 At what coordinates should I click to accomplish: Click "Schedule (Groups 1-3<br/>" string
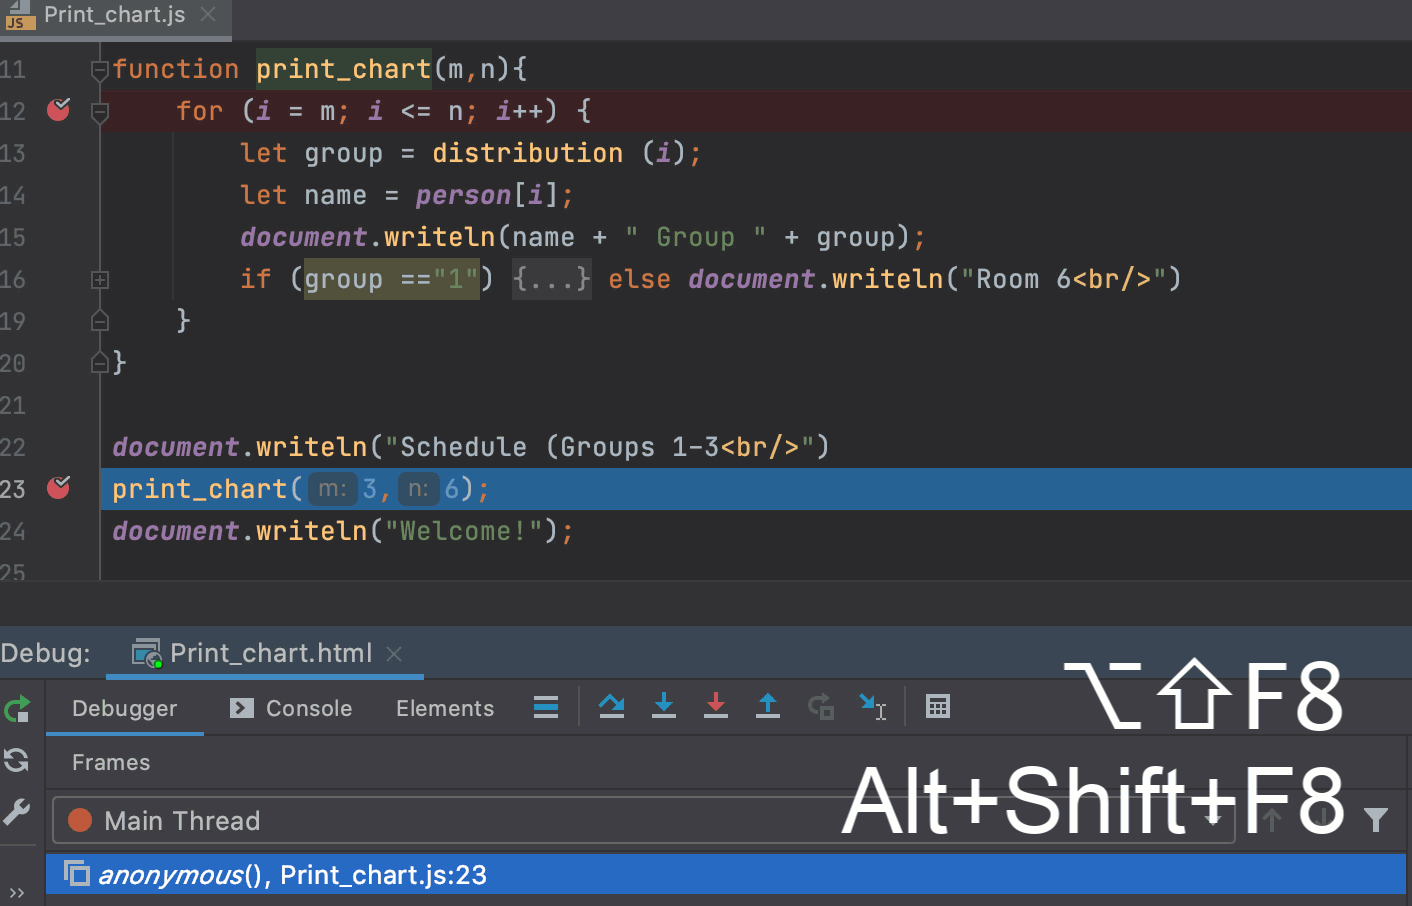point(599,447)
